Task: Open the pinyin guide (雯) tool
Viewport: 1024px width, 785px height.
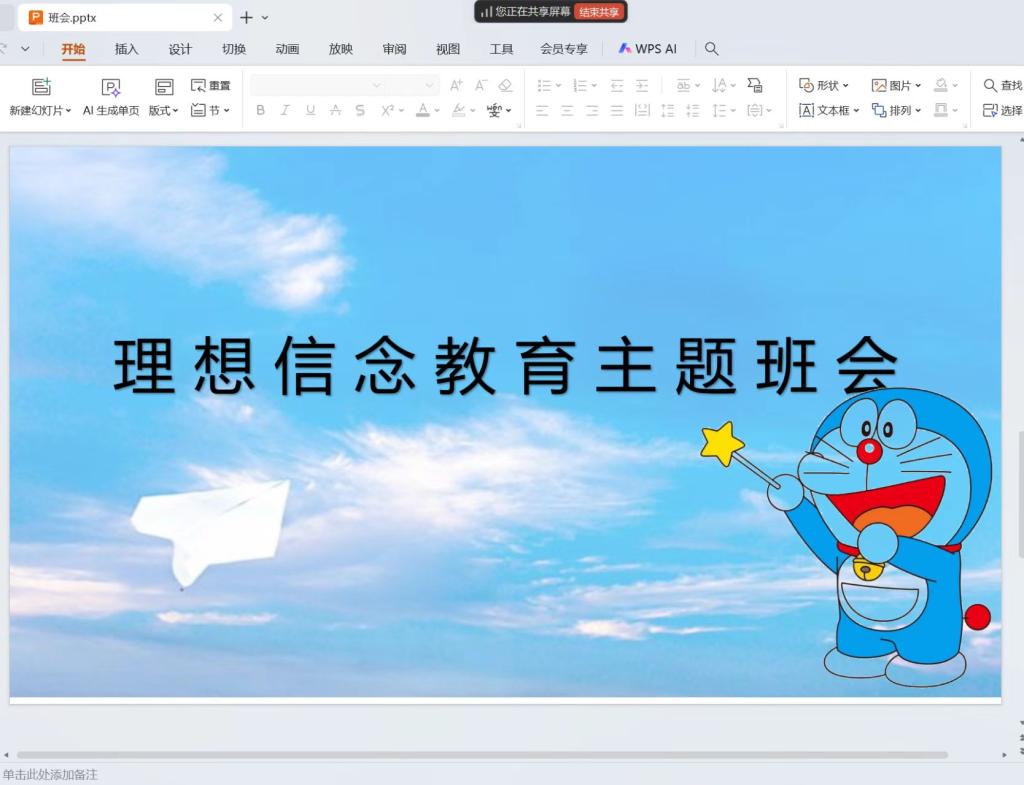Action: pos(494,110)
